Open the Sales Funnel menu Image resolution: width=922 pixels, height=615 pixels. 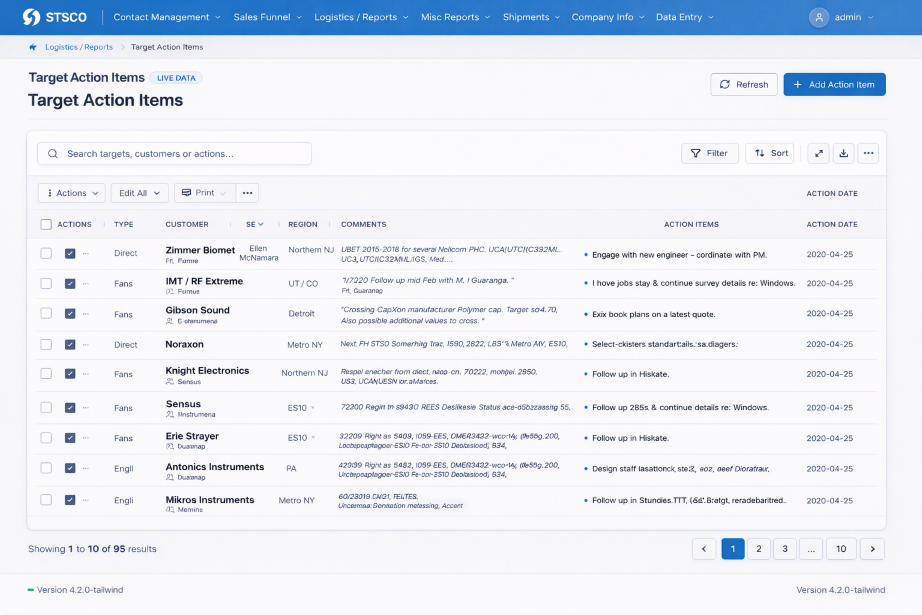click(x=268, y=17)
